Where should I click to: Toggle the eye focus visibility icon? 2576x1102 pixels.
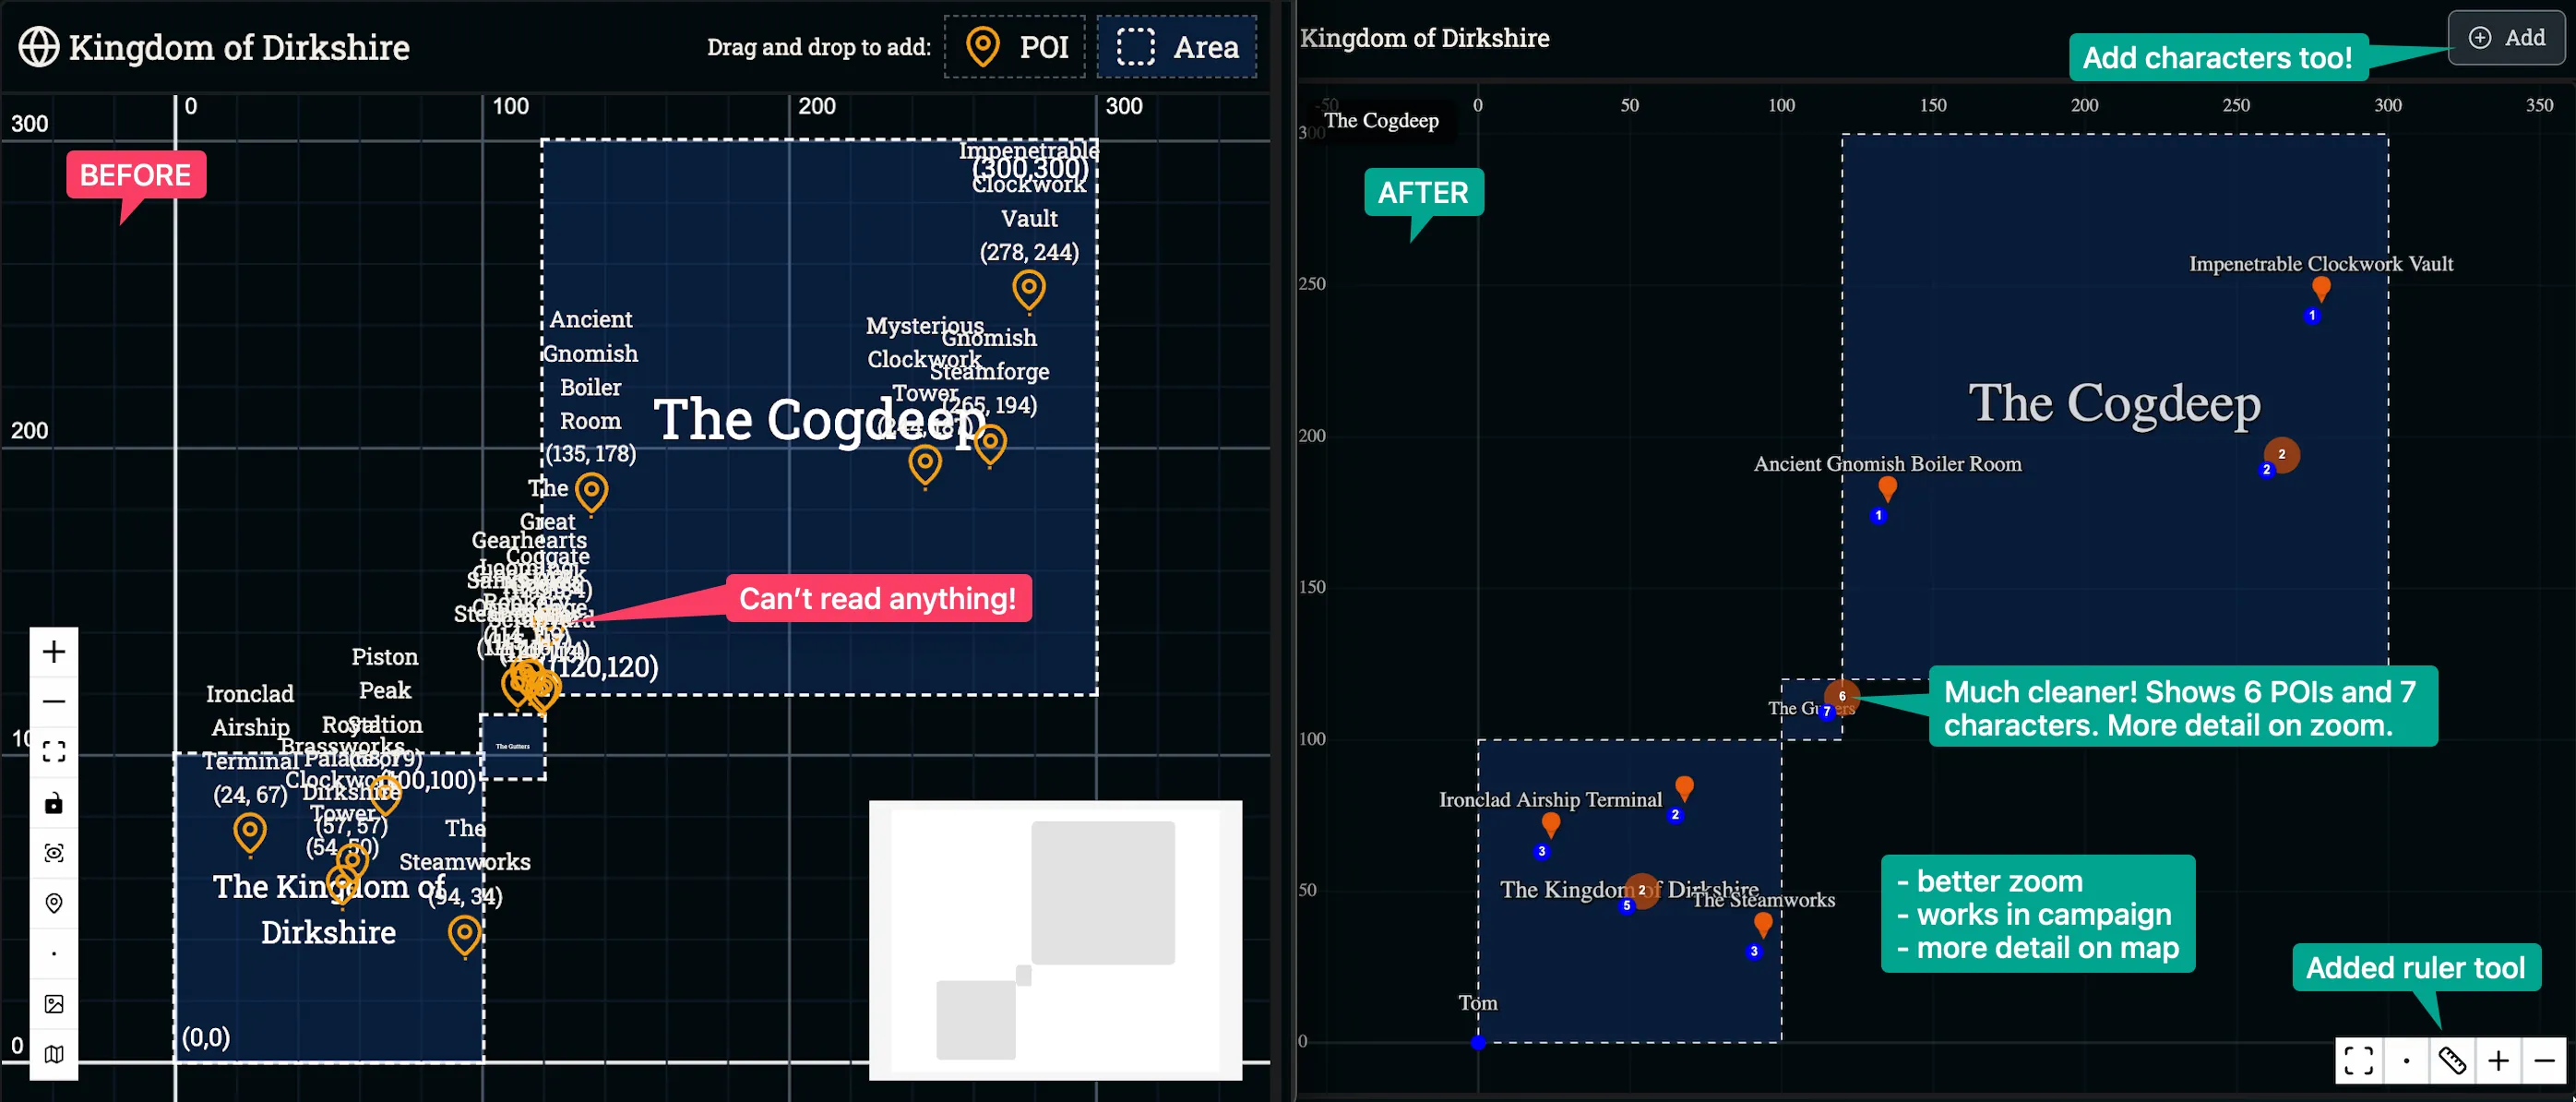click(54, 853)
